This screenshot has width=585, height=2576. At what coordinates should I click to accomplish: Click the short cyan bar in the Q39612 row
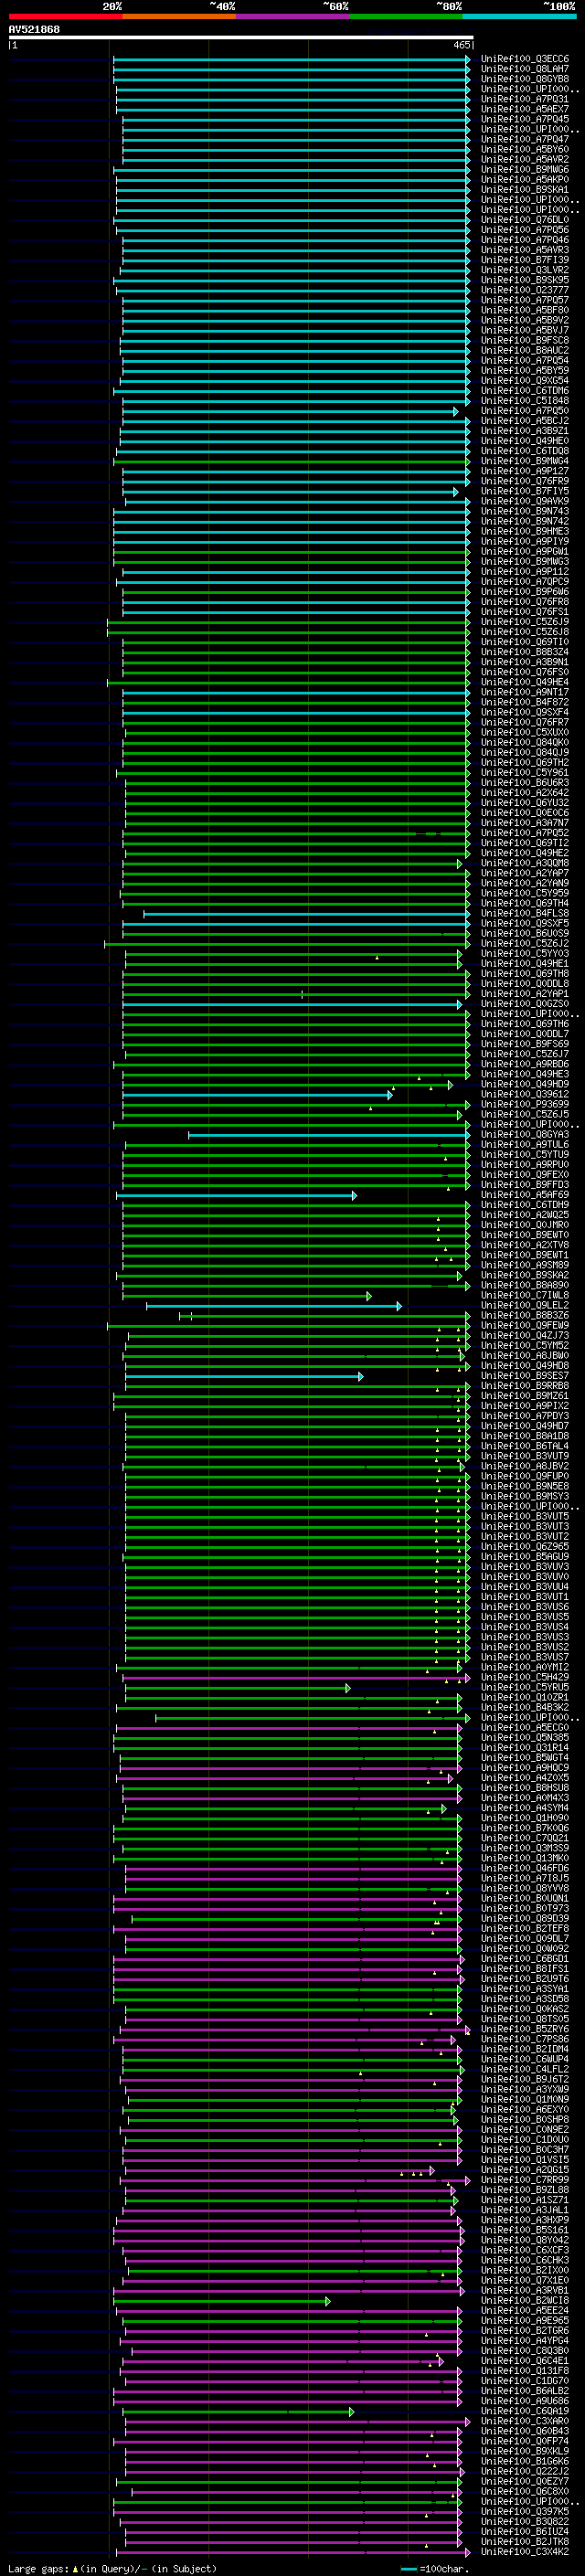[257, 1095]
